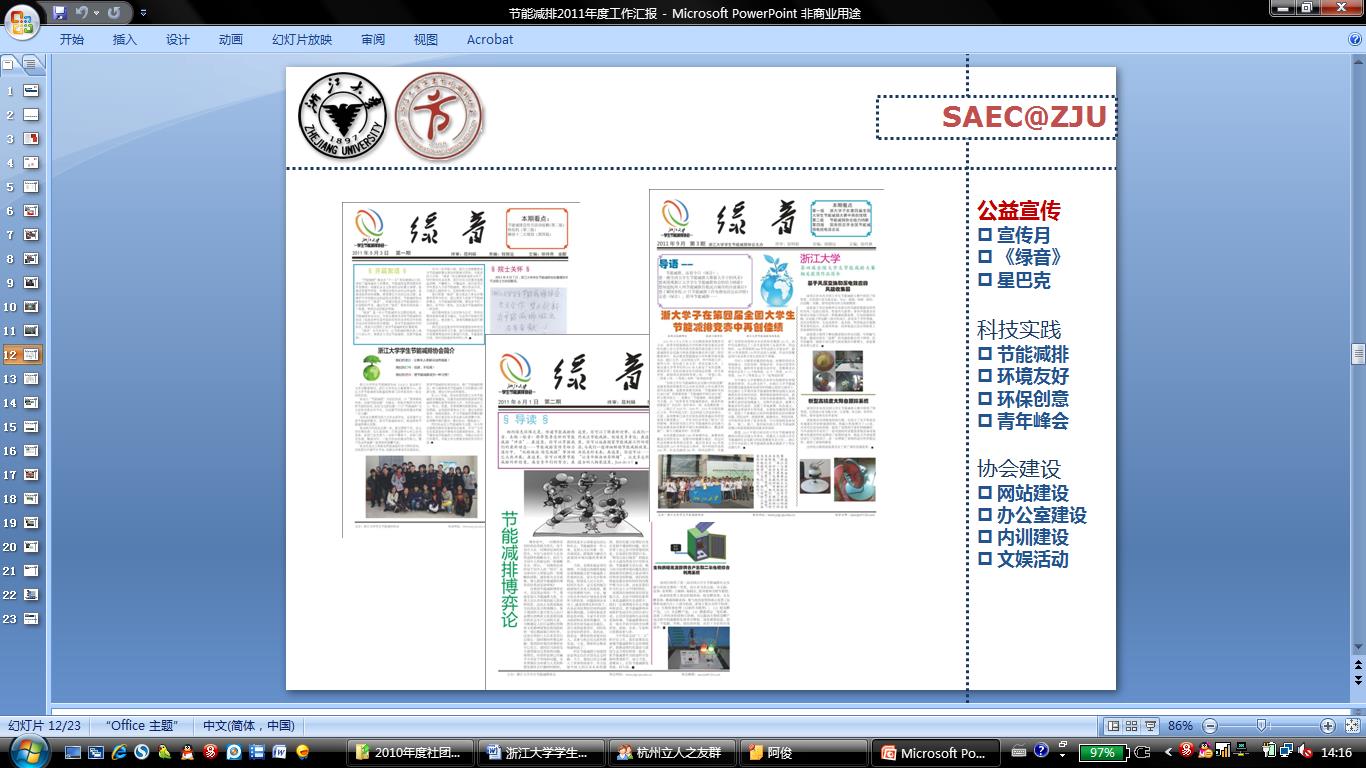The height and width of the screenshot is (768, 1366).
Task: Click the 网站建设 bullet text
Action: pos(1033,493)
